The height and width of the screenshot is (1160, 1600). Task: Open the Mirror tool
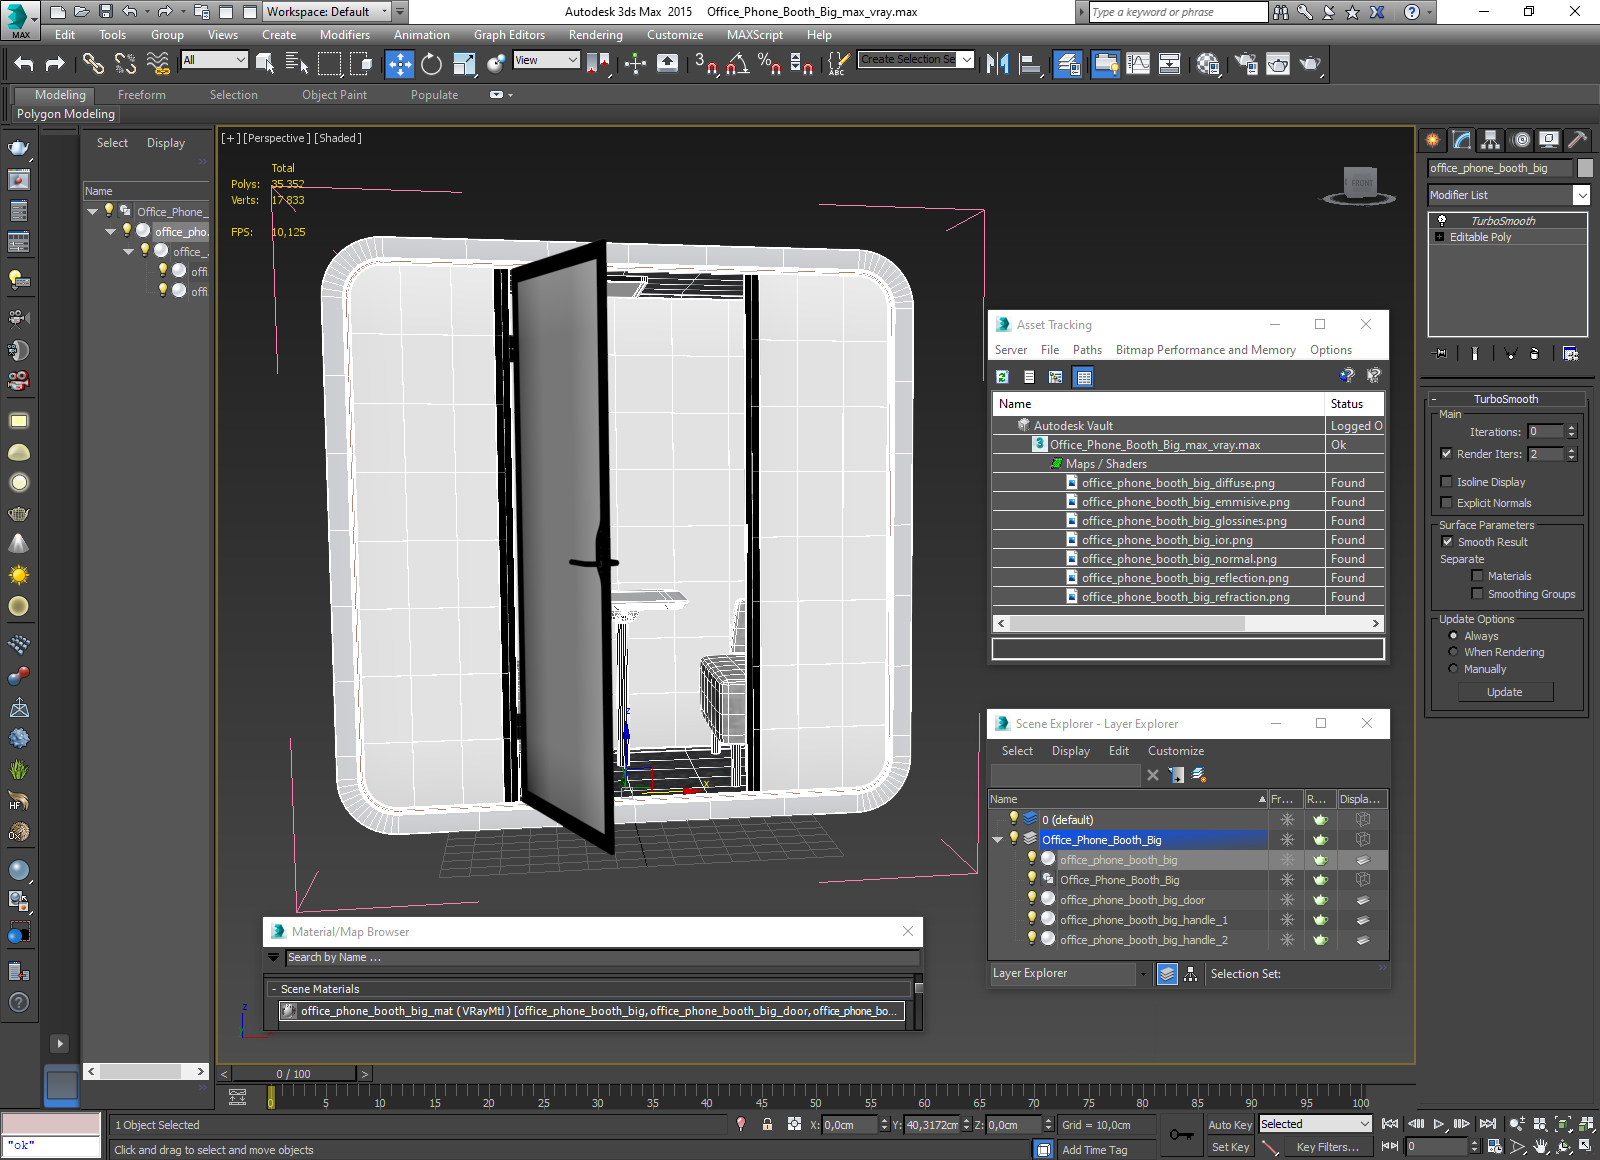point(997,64)
